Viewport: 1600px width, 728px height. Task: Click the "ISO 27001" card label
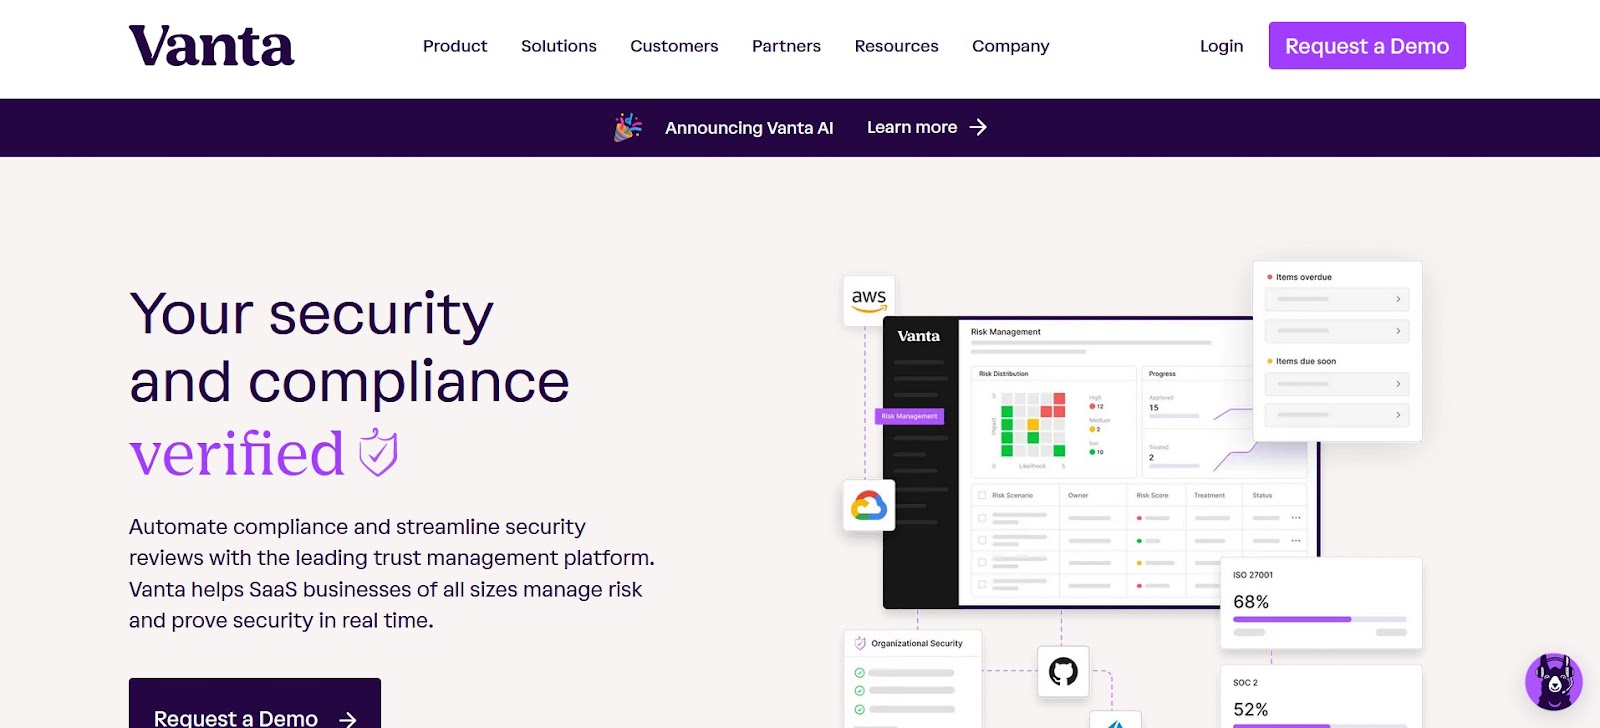[x=1253, y=575]
